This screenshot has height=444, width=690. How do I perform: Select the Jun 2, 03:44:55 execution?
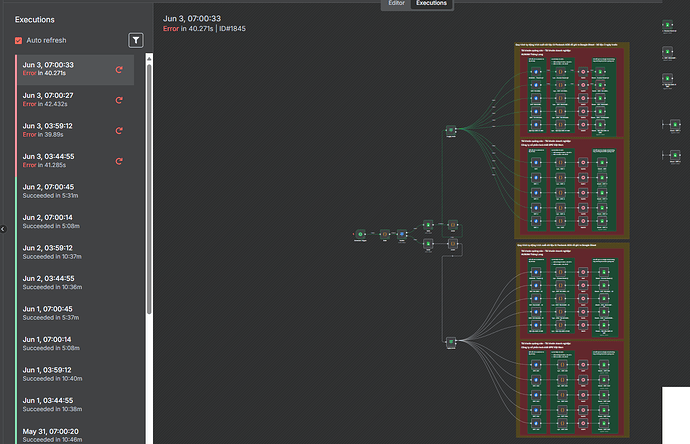(60, 283)
